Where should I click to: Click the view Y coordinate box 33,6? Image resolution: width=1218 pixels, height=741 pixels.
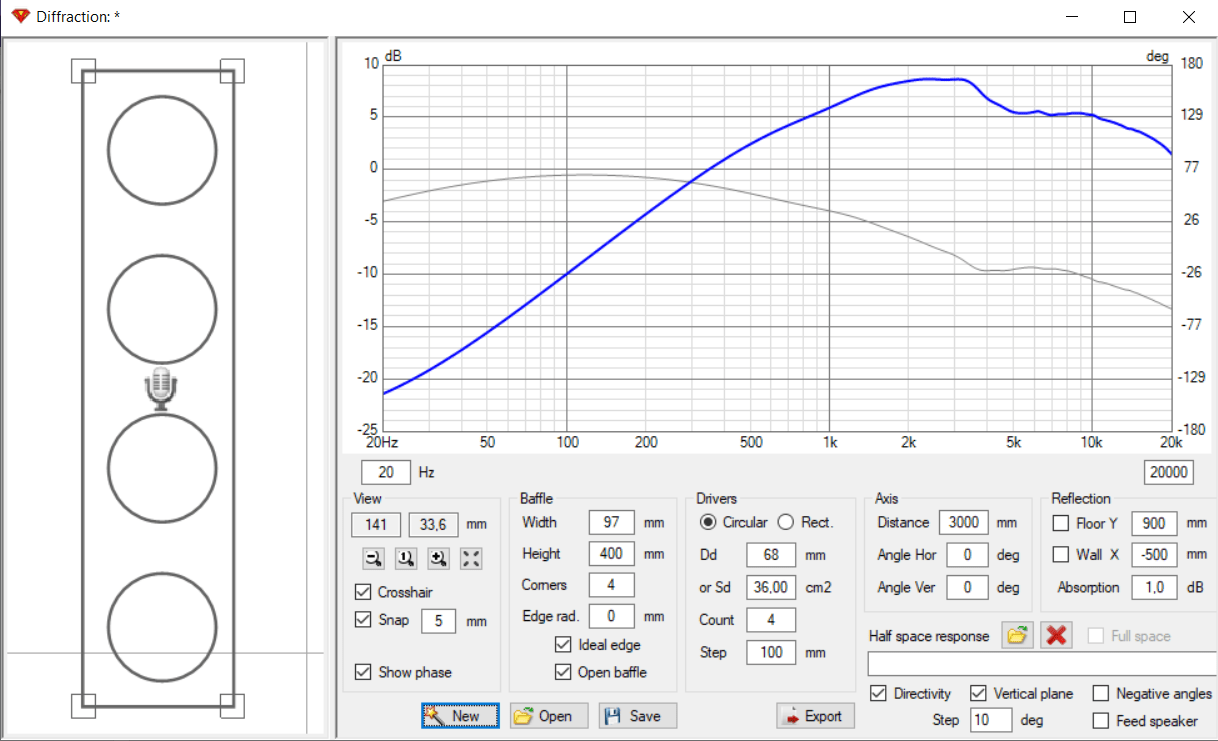tap(434, 524)
